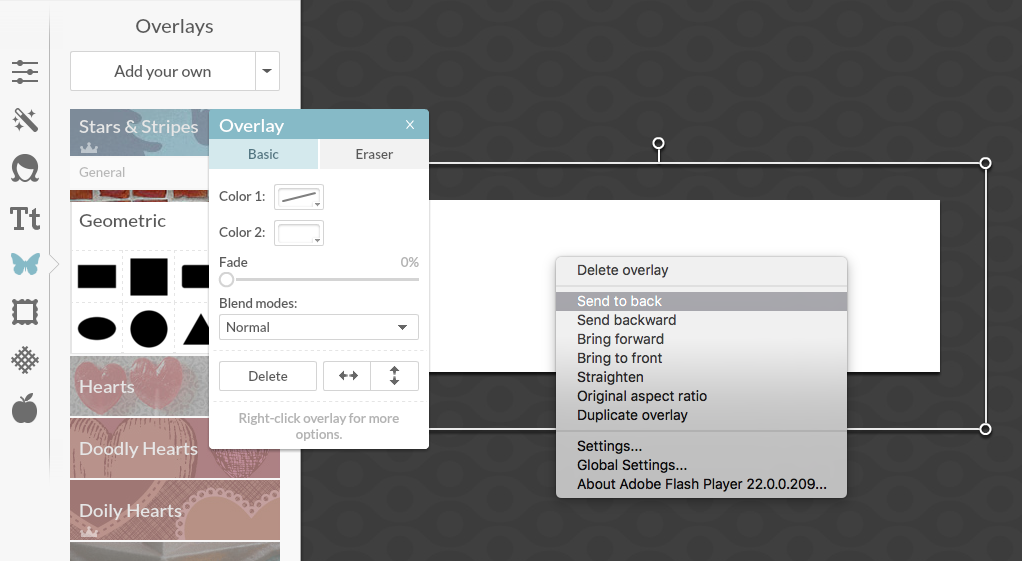The width and height of the screenshot is (1022, 561).
Task: Open the Blend modes Normal dropdown
Action: [x=319, y=327]
